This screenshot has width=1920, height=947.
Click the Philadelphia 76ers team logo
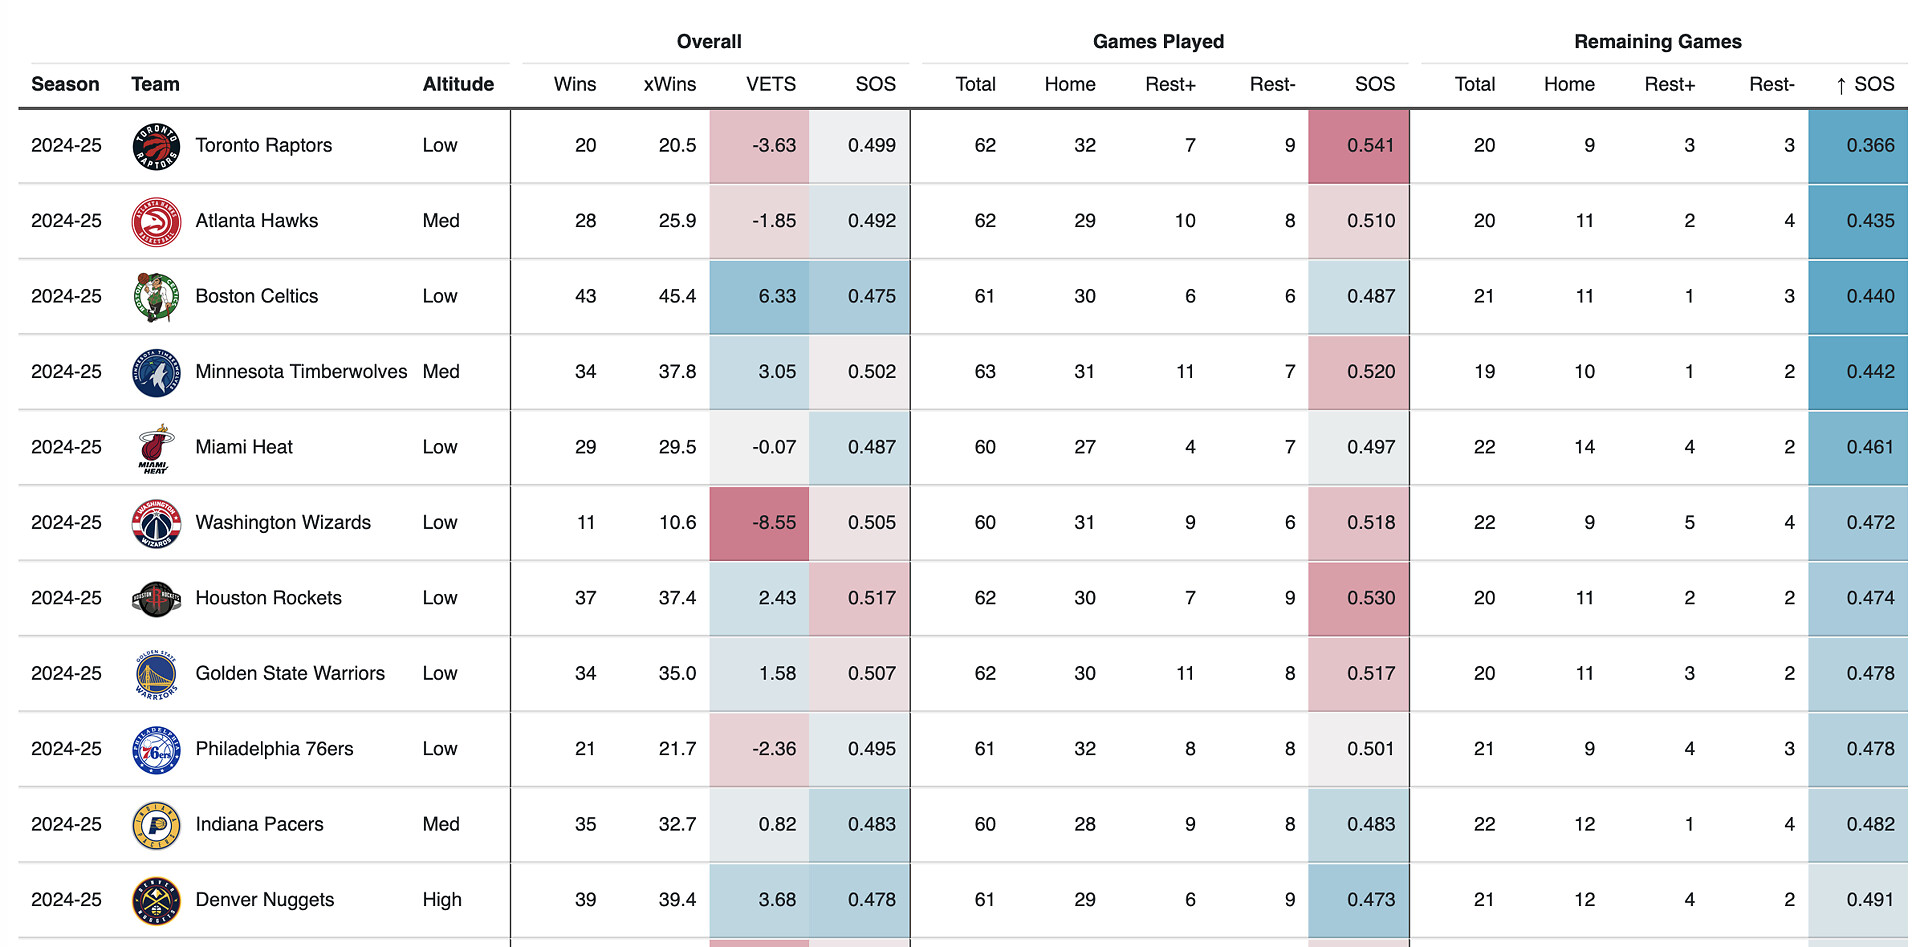[156, 749]
